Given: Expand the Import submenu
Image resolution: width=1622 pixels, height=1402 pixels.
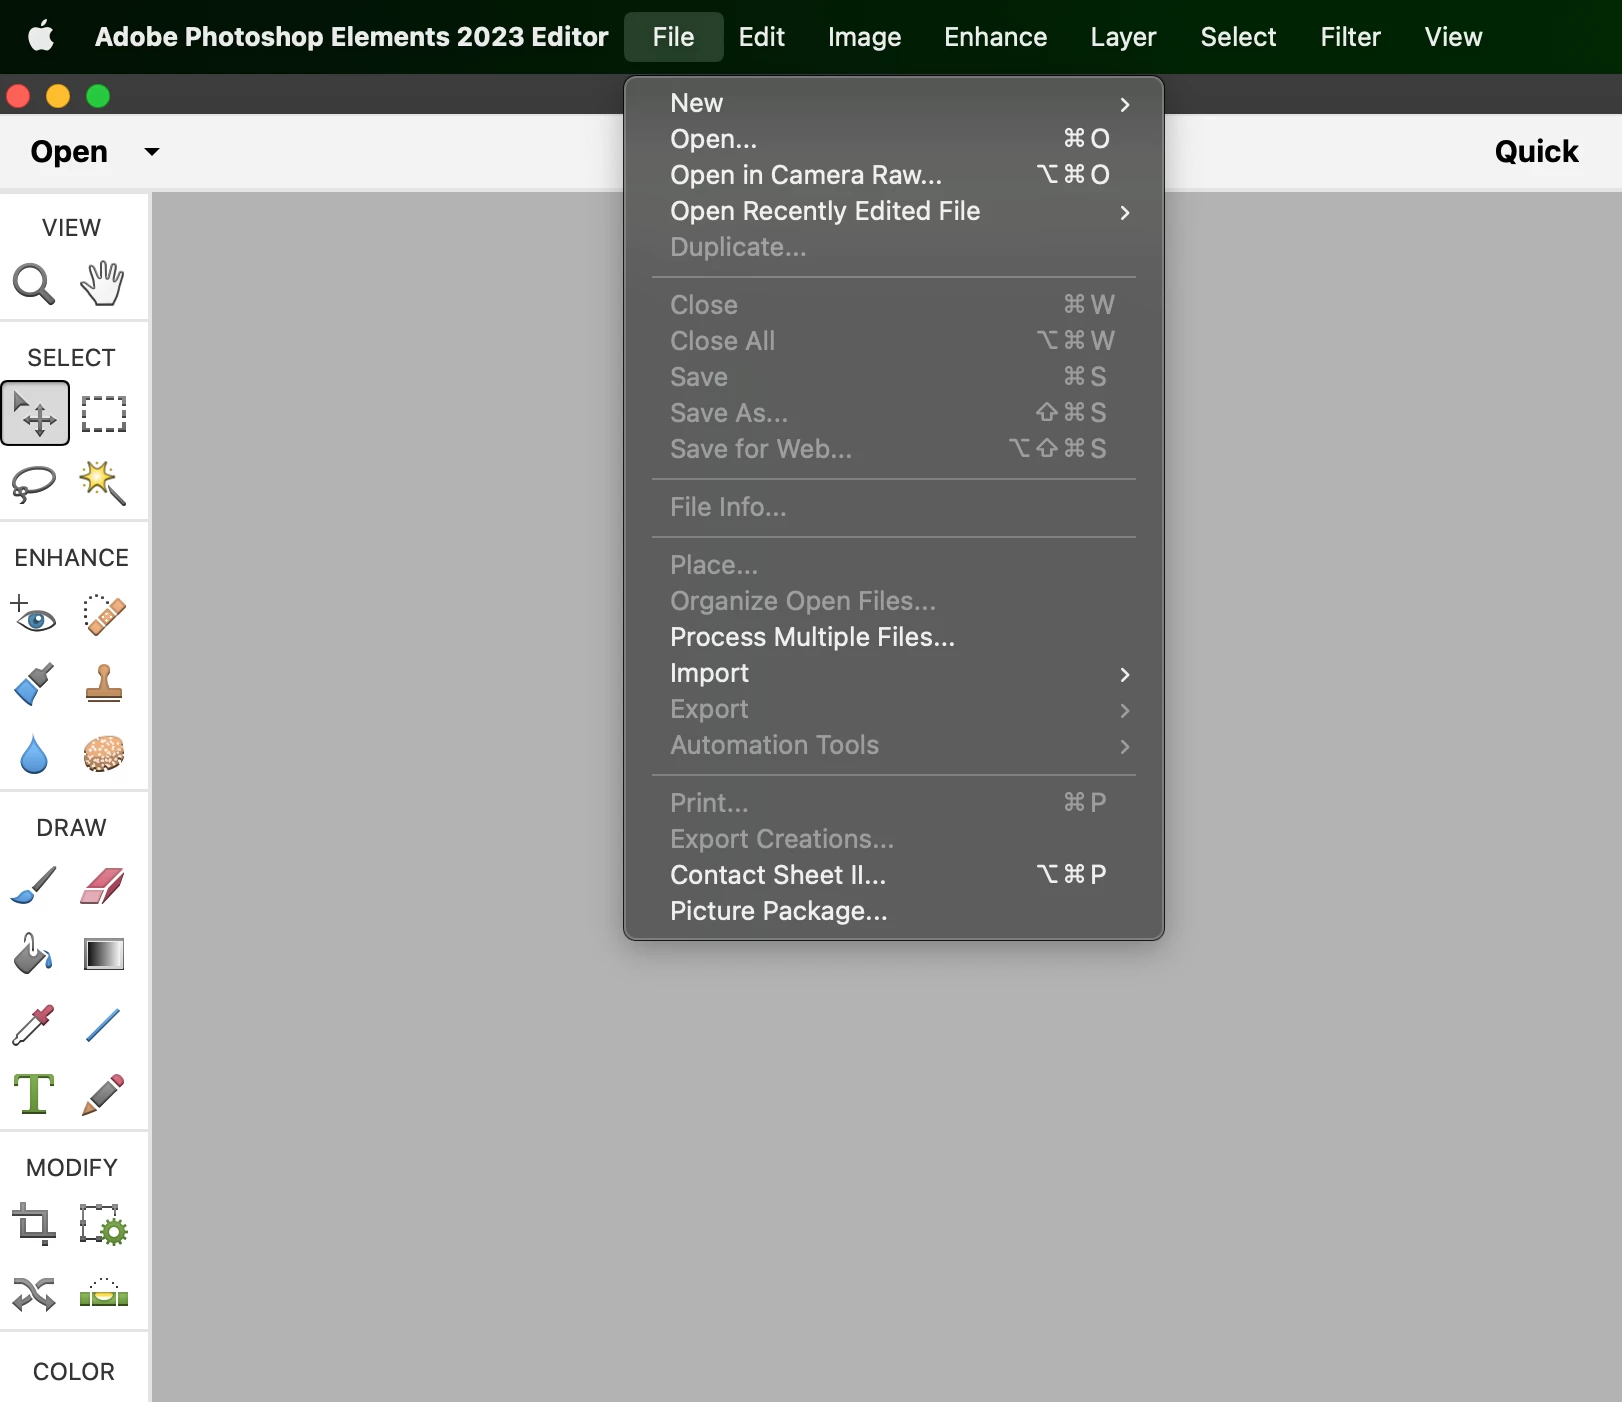Looking at the screenshot, I should (894, 673).
